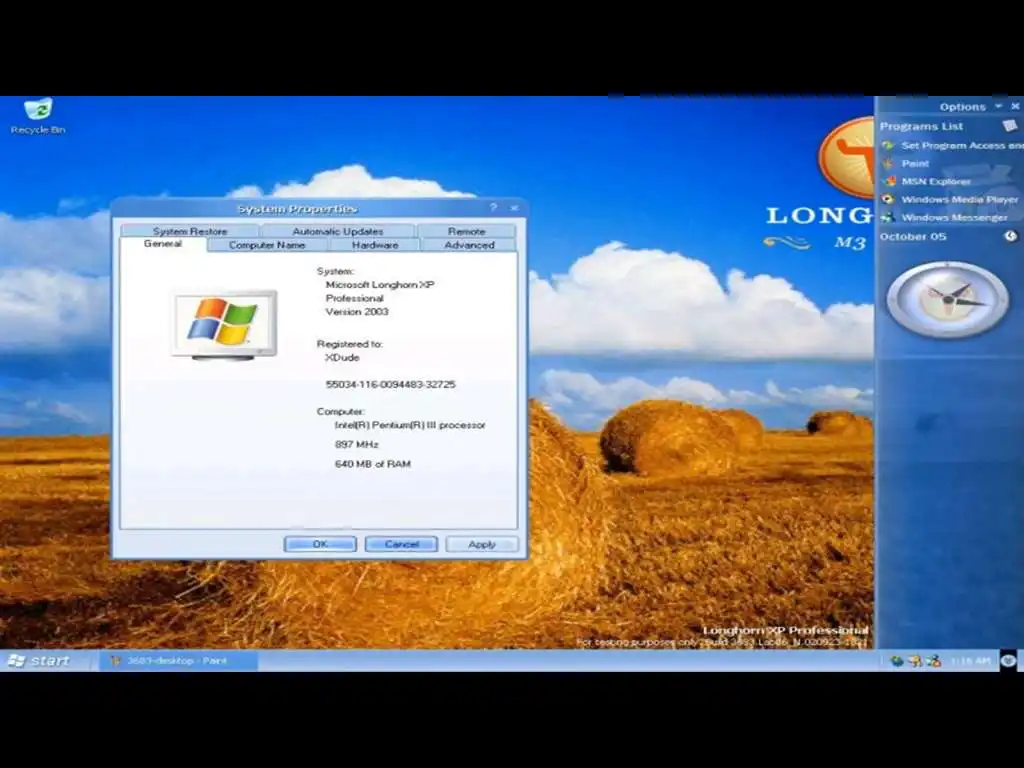Click the second system tray icon
The width and height of the screenshot is (1024, 768).
pos(916,661)
